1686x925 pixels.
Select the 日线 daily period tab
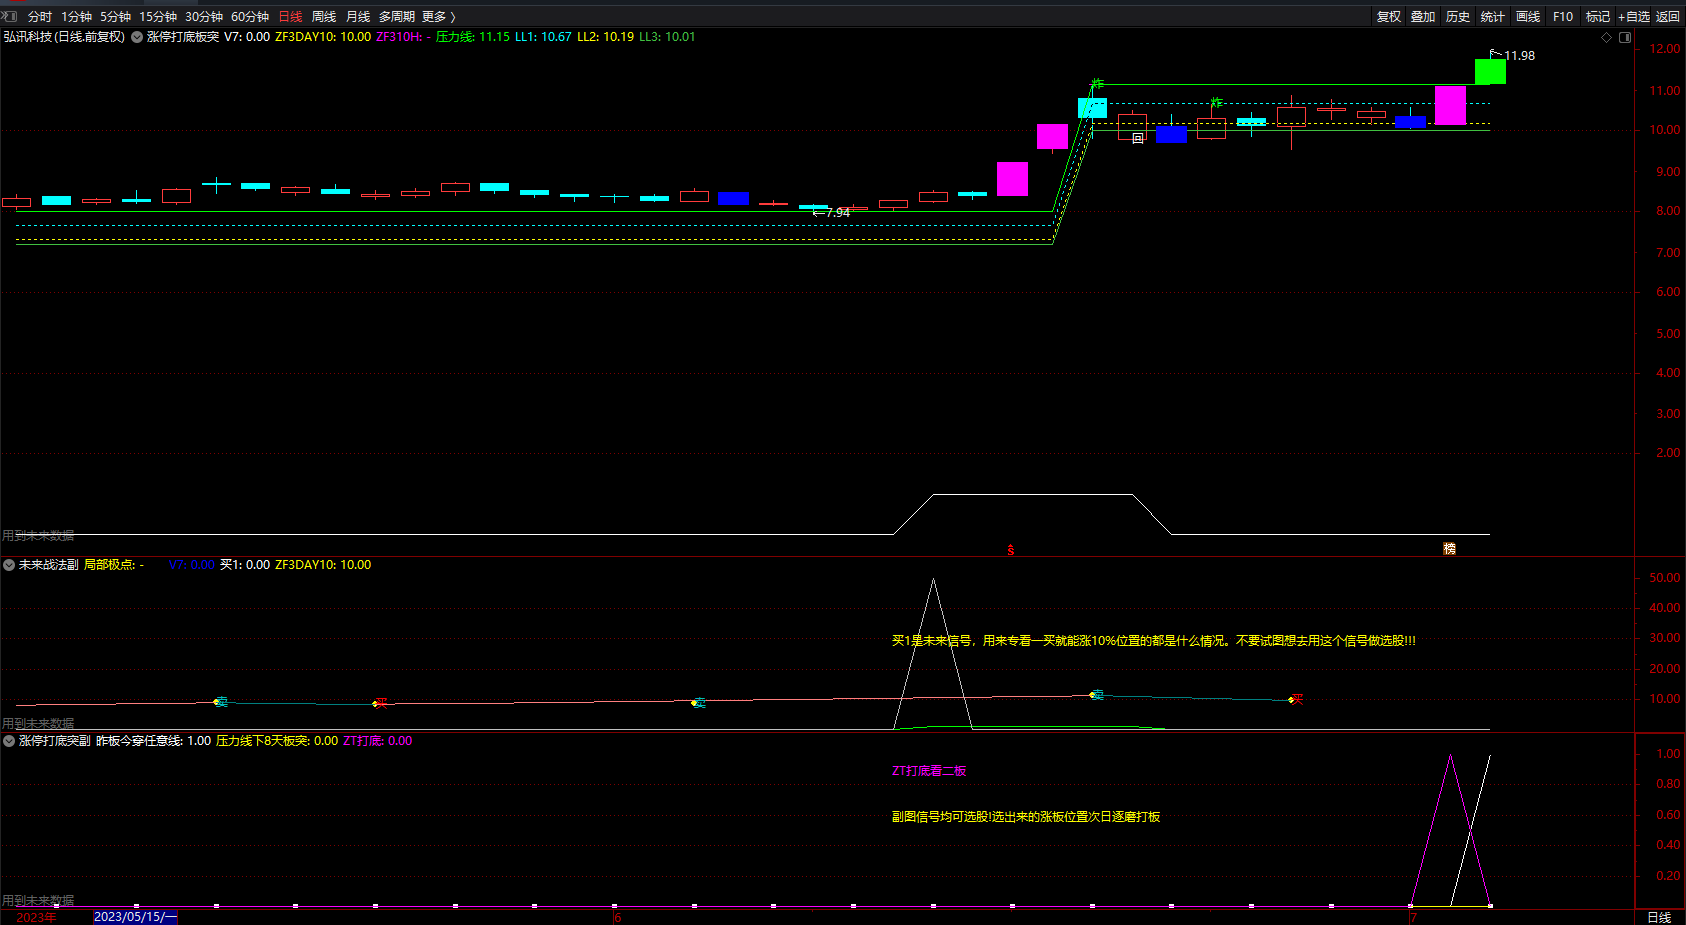pos(290,16)
